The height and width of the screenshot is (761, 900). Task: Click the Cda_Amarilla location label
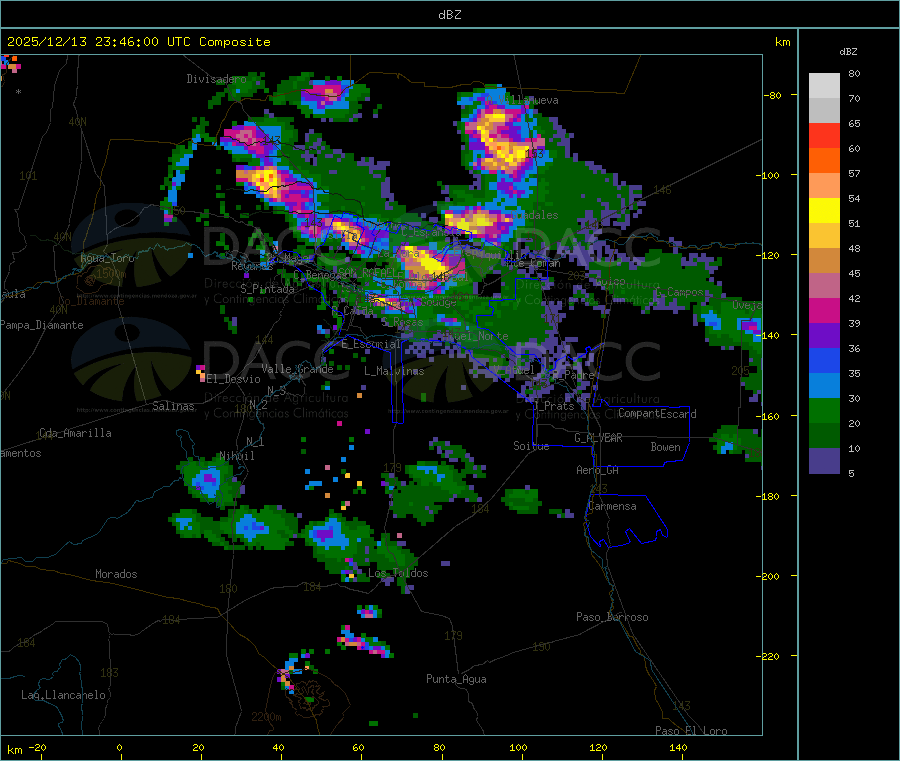[75, 433]
